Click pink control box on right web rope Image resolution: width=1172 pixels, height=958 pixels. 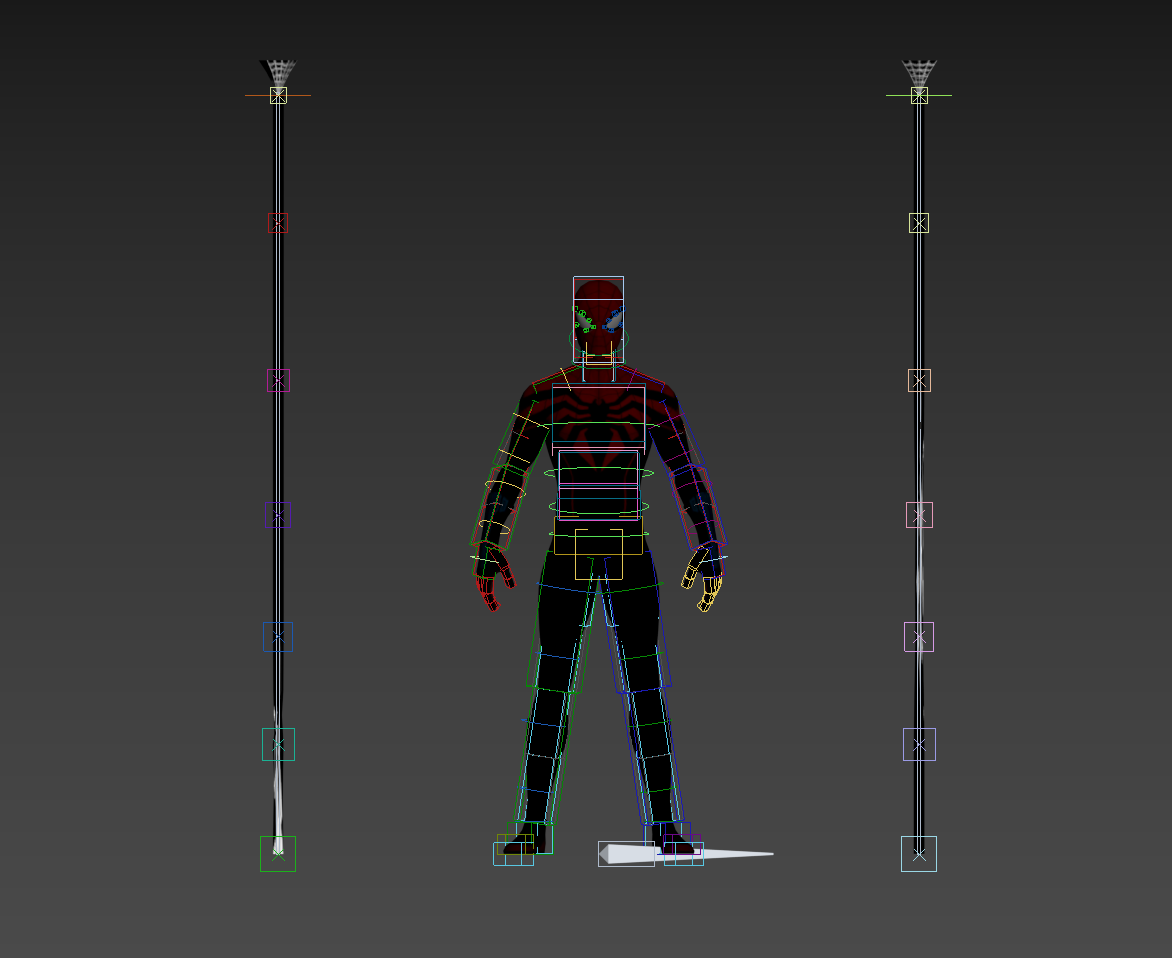pyautogui.click(x=919, y=515)
